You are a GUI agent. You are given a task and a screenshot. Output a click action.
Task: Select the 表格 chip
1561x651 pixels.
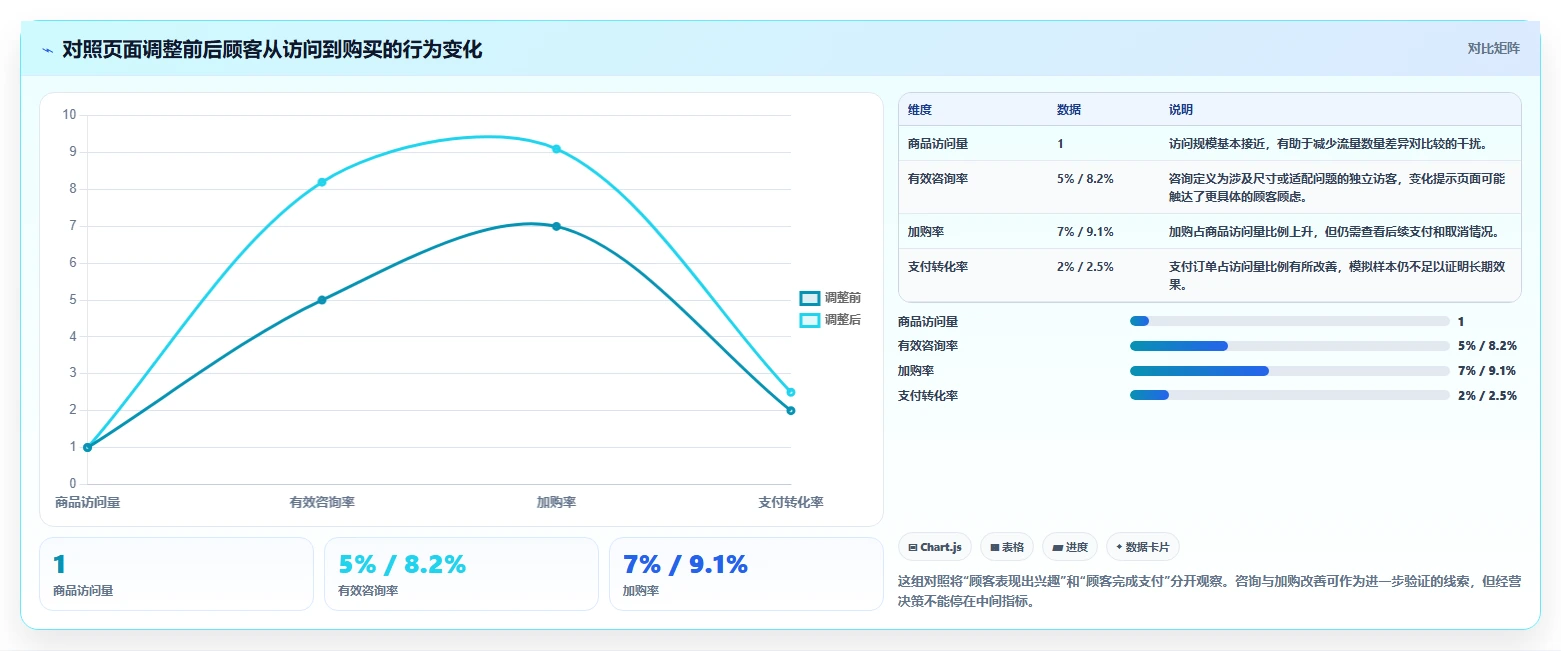click(1007, 547)
